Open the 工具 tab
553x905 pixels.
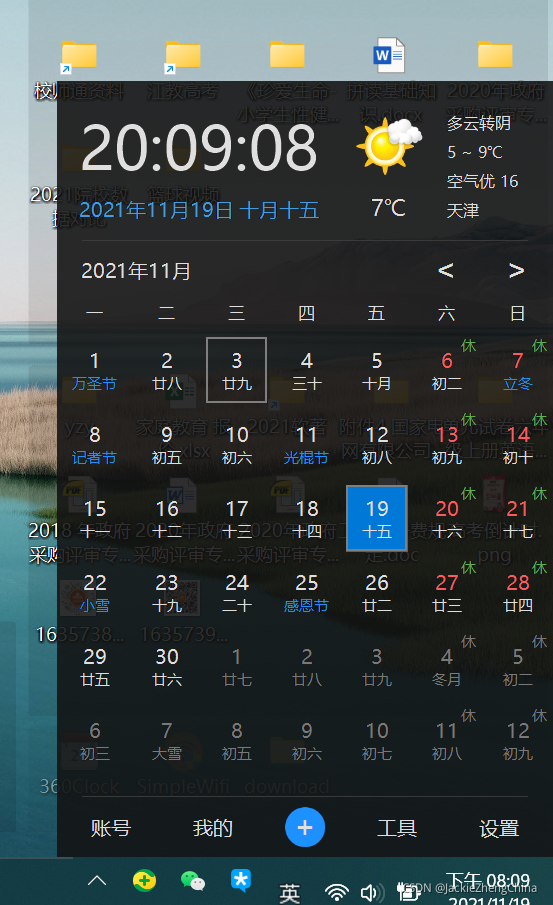pos(397,828)
